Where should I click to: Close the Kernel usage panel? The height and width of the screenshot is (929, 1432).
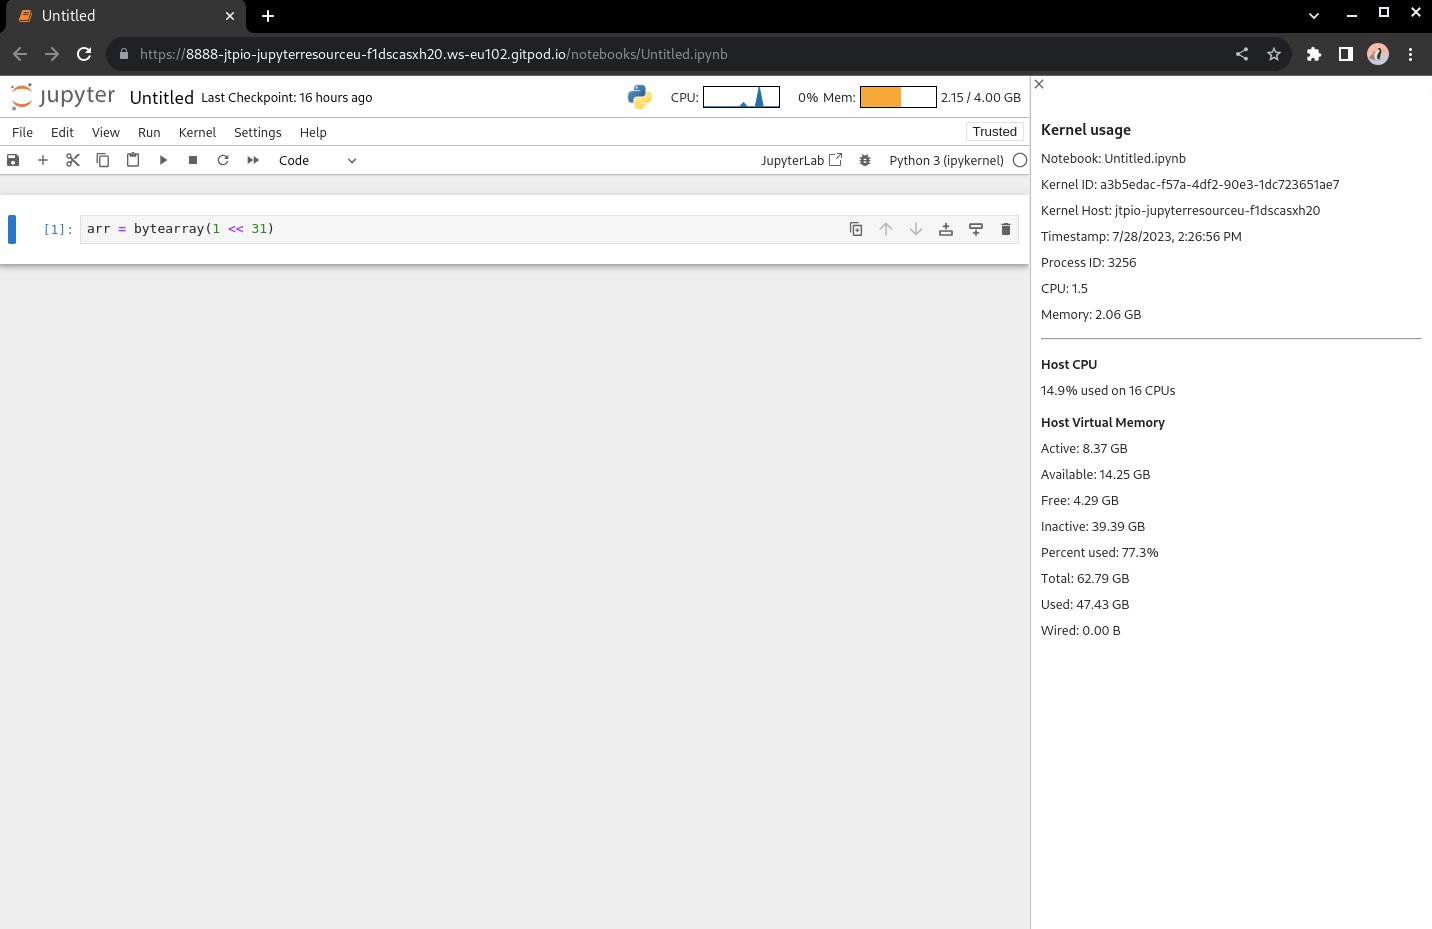(x=1038, y=84)
